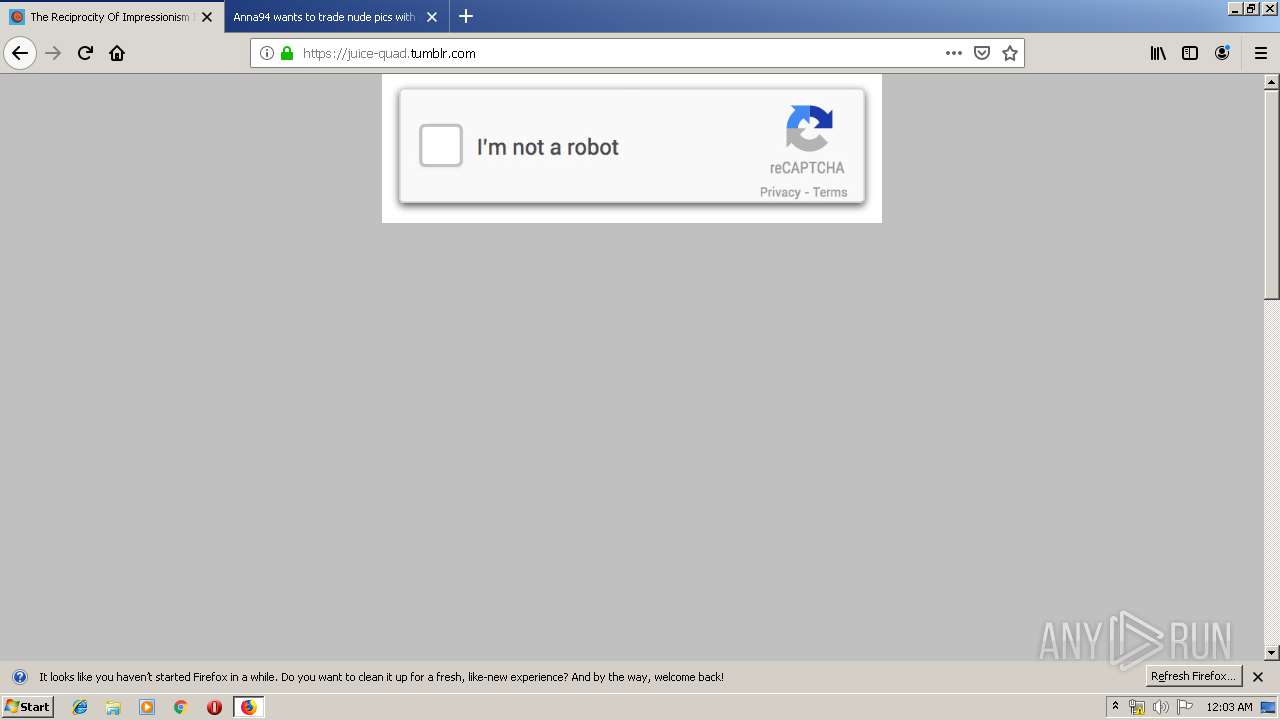
Task: Switch to the Anna94 tab
Action: [x=337, y=17]
